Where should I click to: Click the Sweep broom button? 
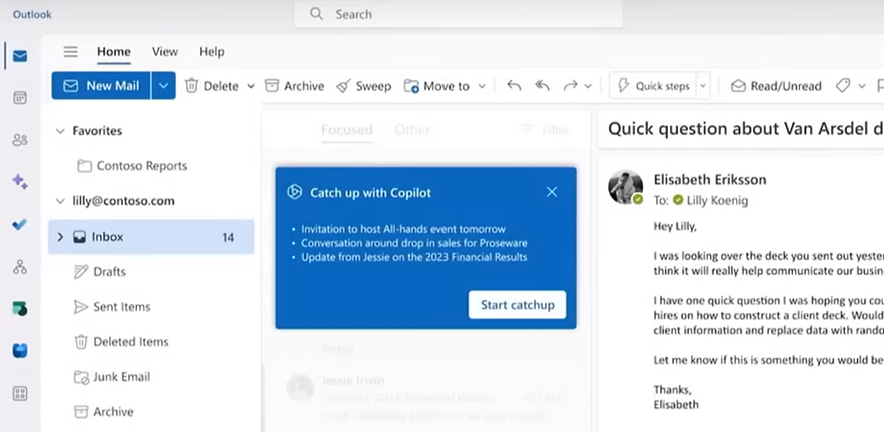364,86
